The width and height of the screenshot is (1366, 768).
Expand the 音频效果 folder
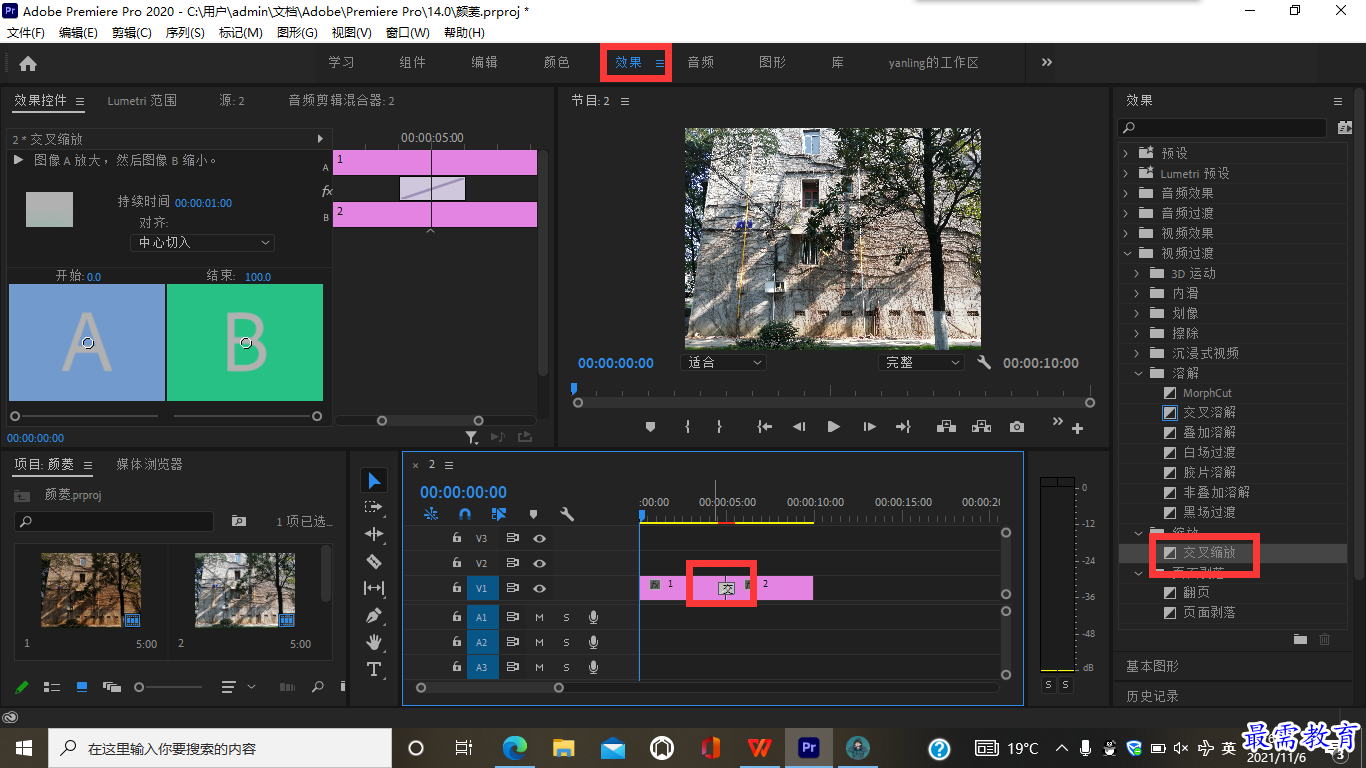(1126, 193)
